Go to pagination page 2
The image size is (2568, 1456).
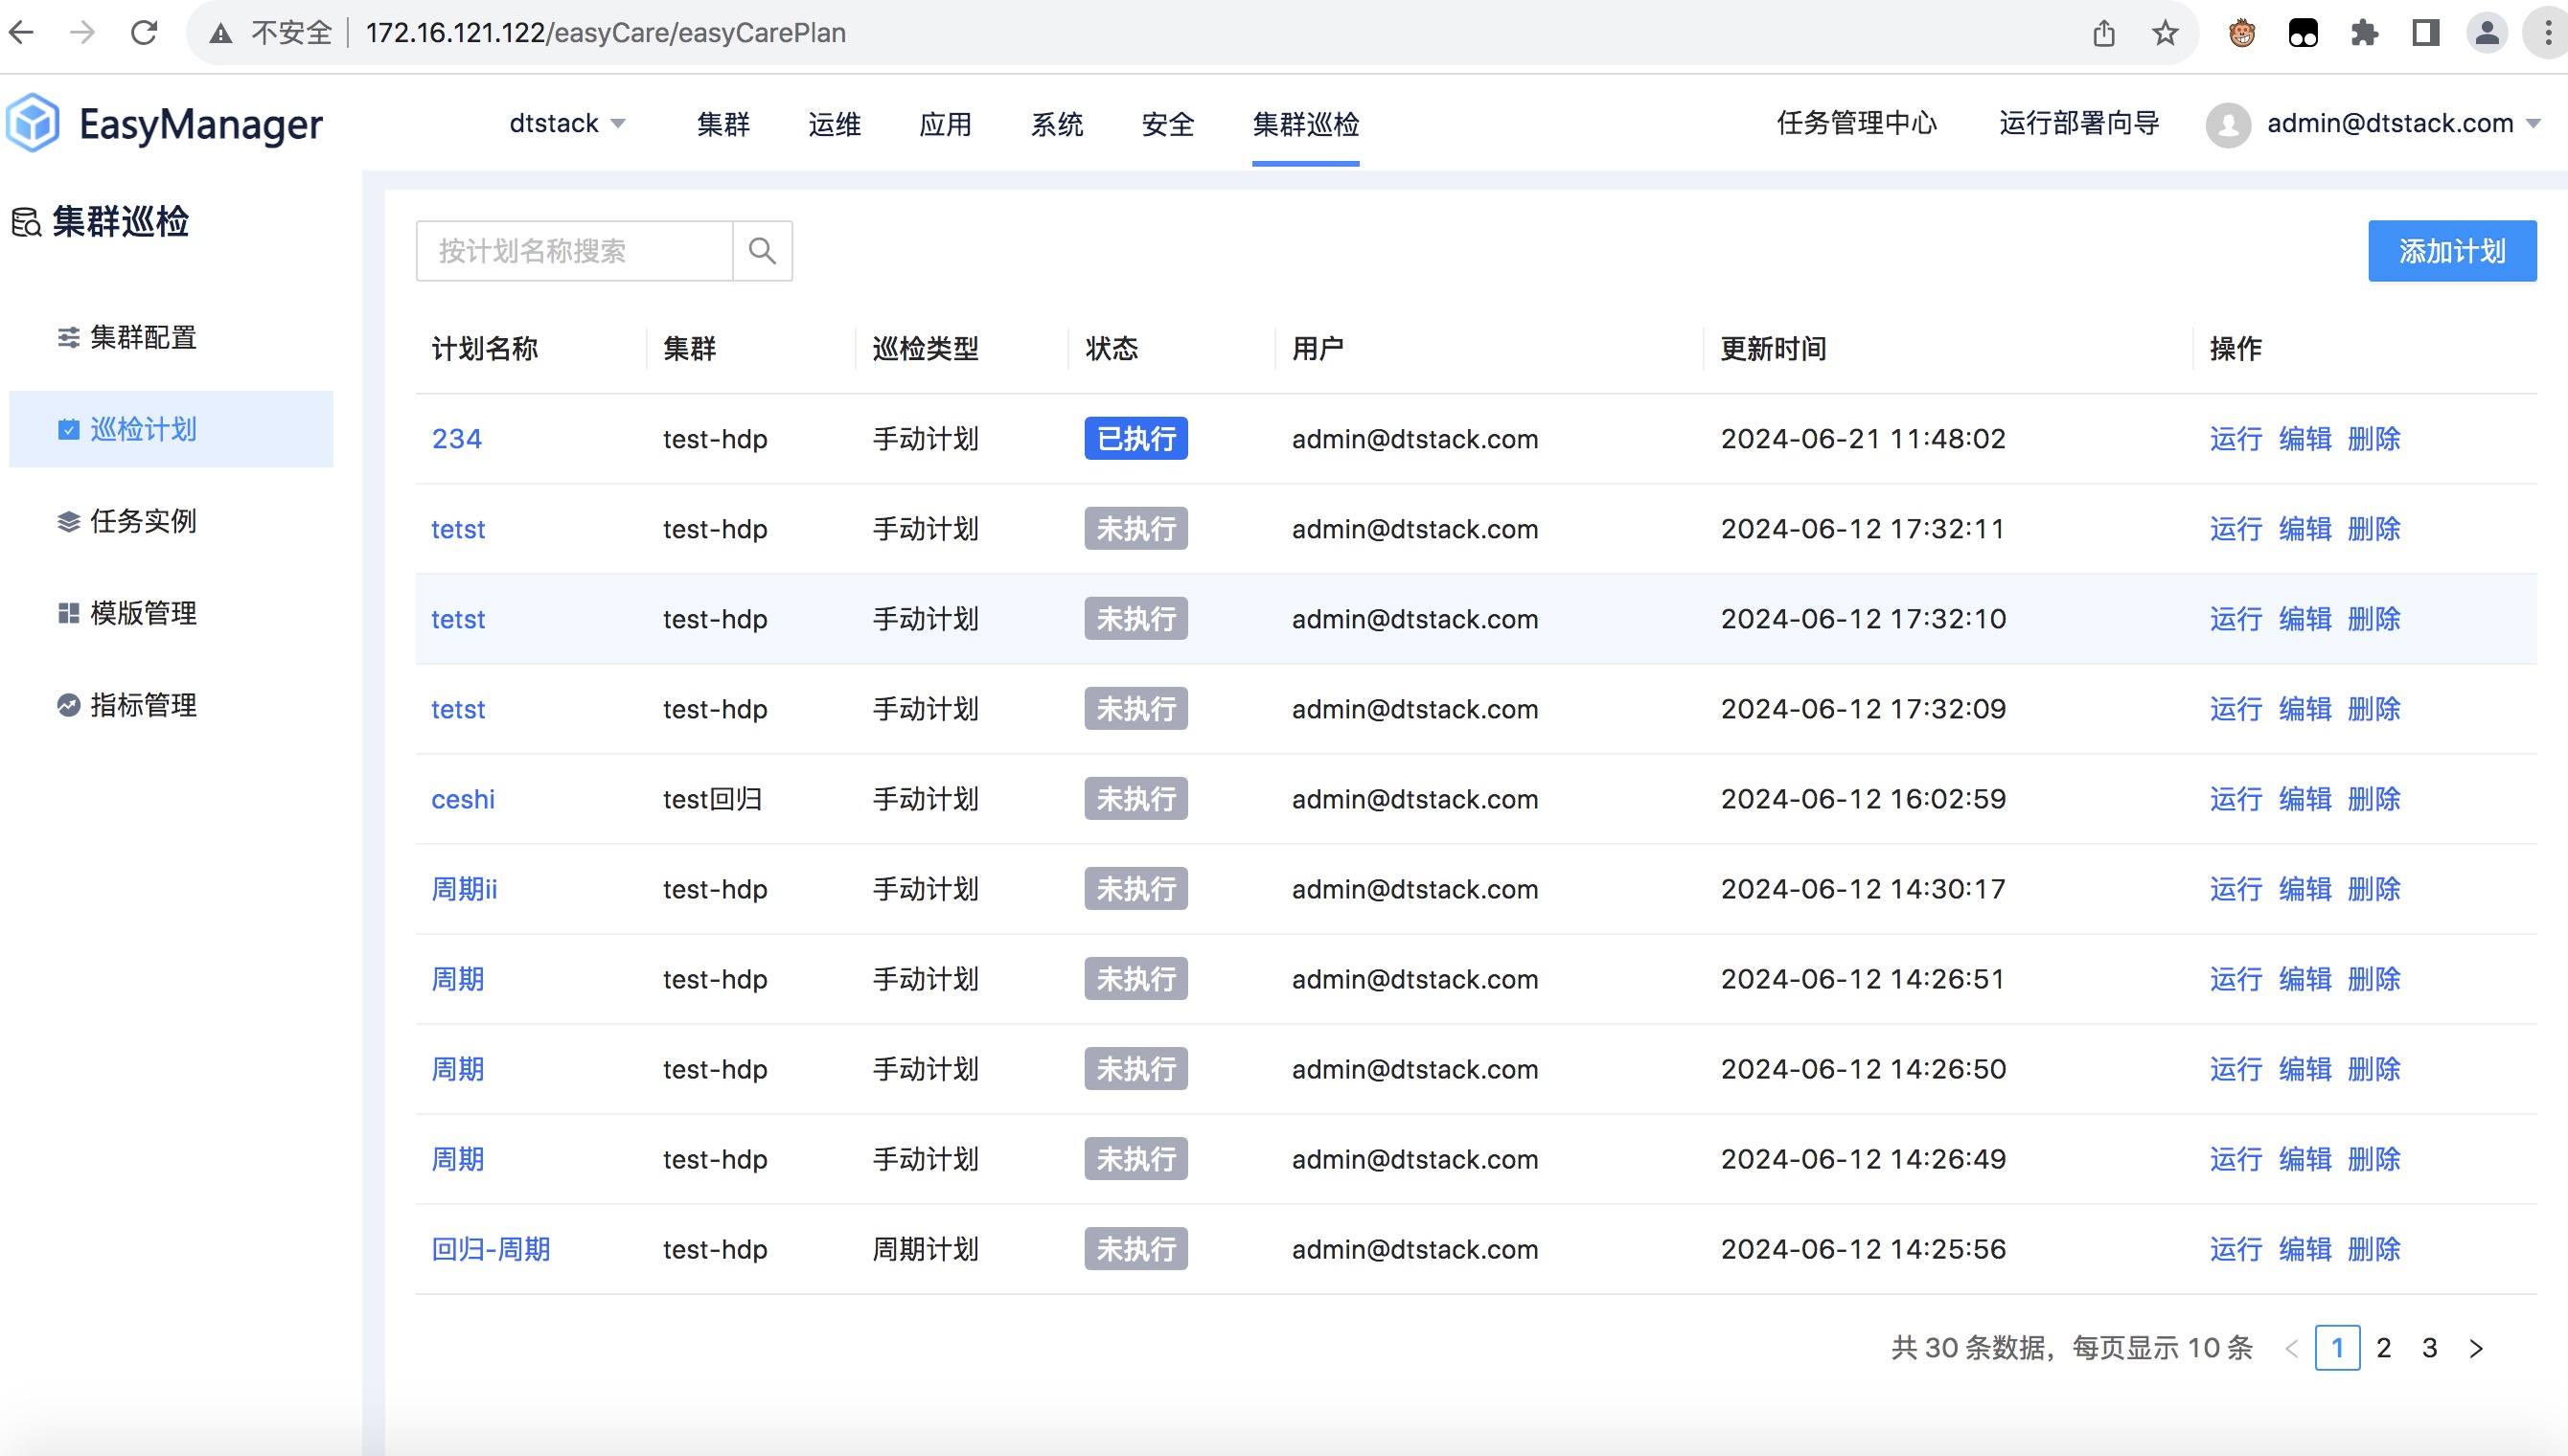2384,1348
